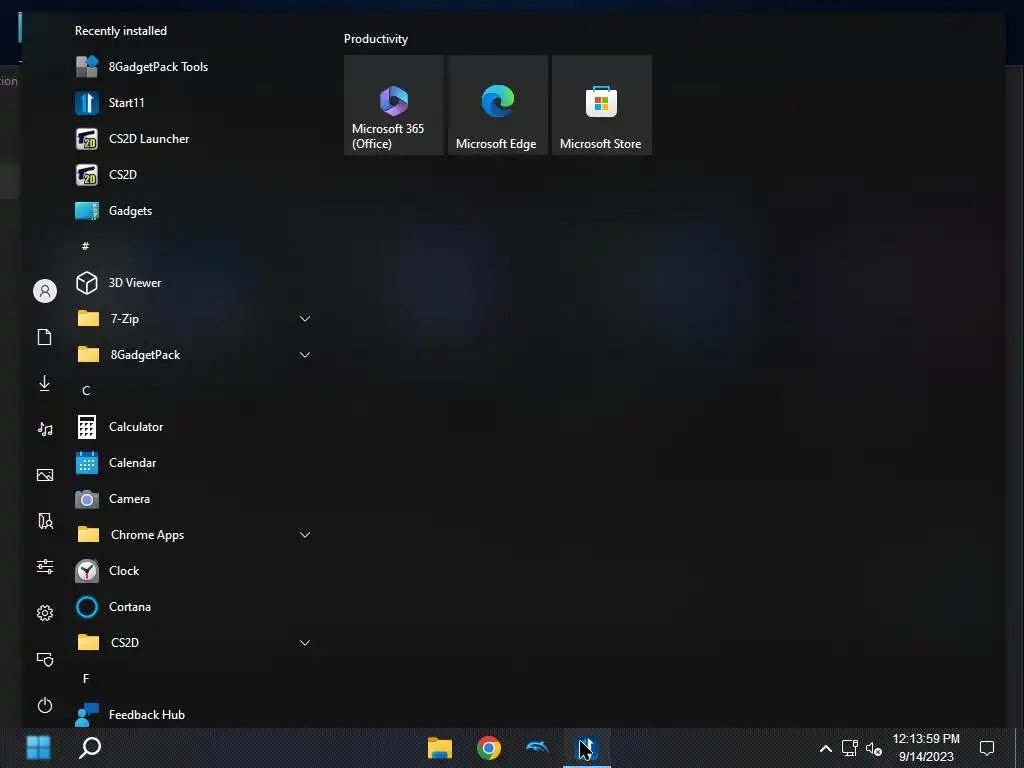Click the network icon in system tray
Screen dimensions: 1024x768
[850, 748]
